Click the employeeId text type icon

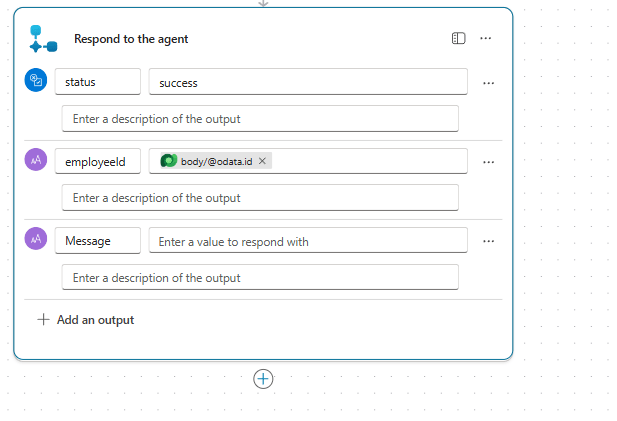pos(36,161)
